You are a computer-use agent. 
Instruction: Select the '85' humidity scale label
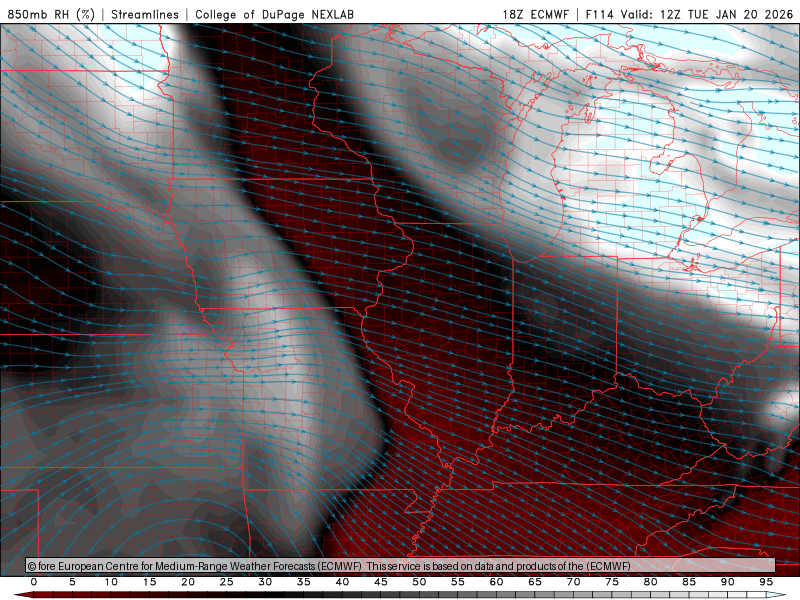point(689,582)
